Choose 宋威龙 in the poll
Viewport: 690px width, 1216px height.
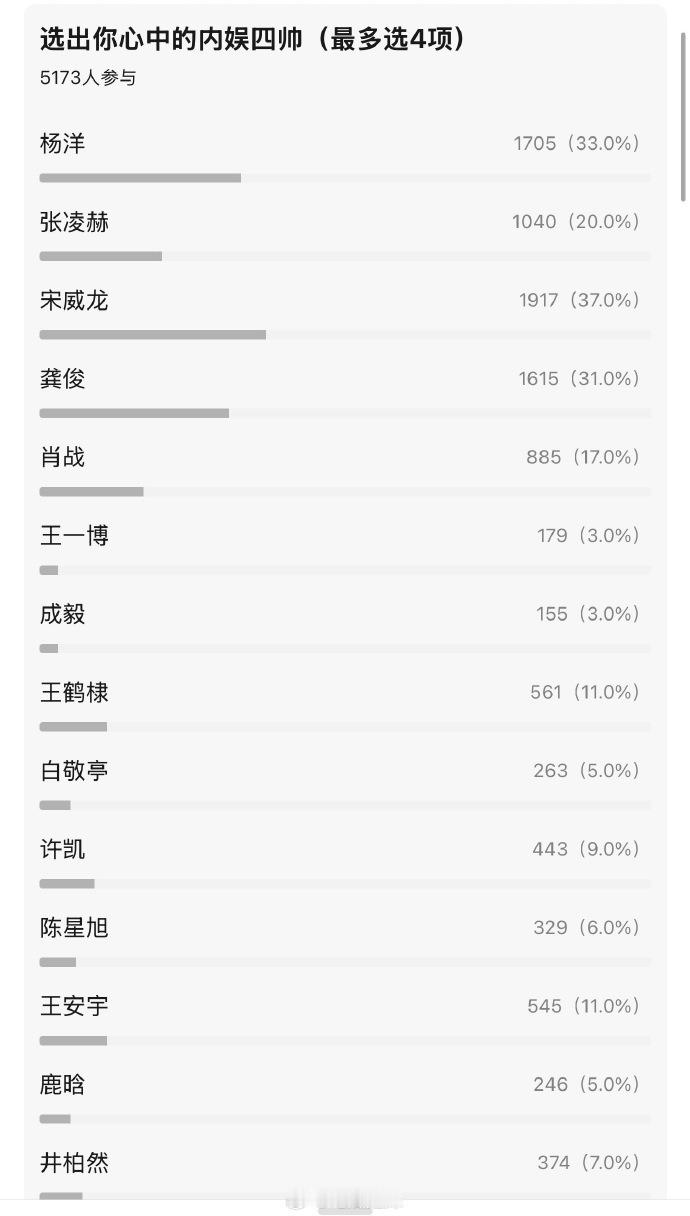345,312
